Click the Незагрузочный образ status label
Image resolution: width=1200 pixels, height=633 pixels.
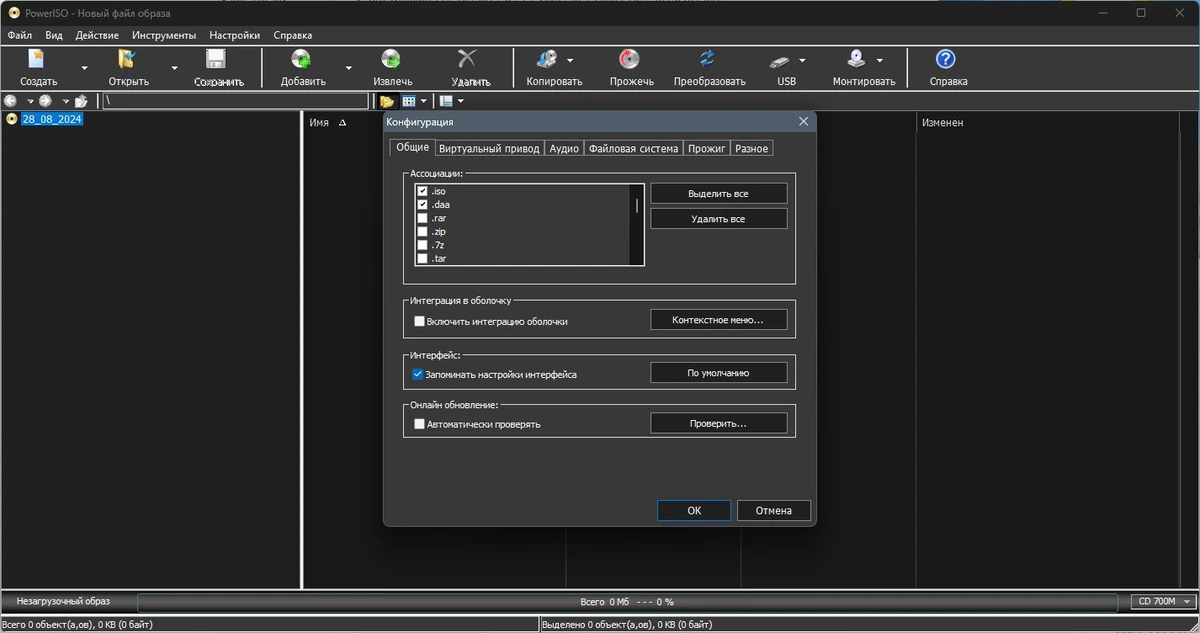[63, 601]
